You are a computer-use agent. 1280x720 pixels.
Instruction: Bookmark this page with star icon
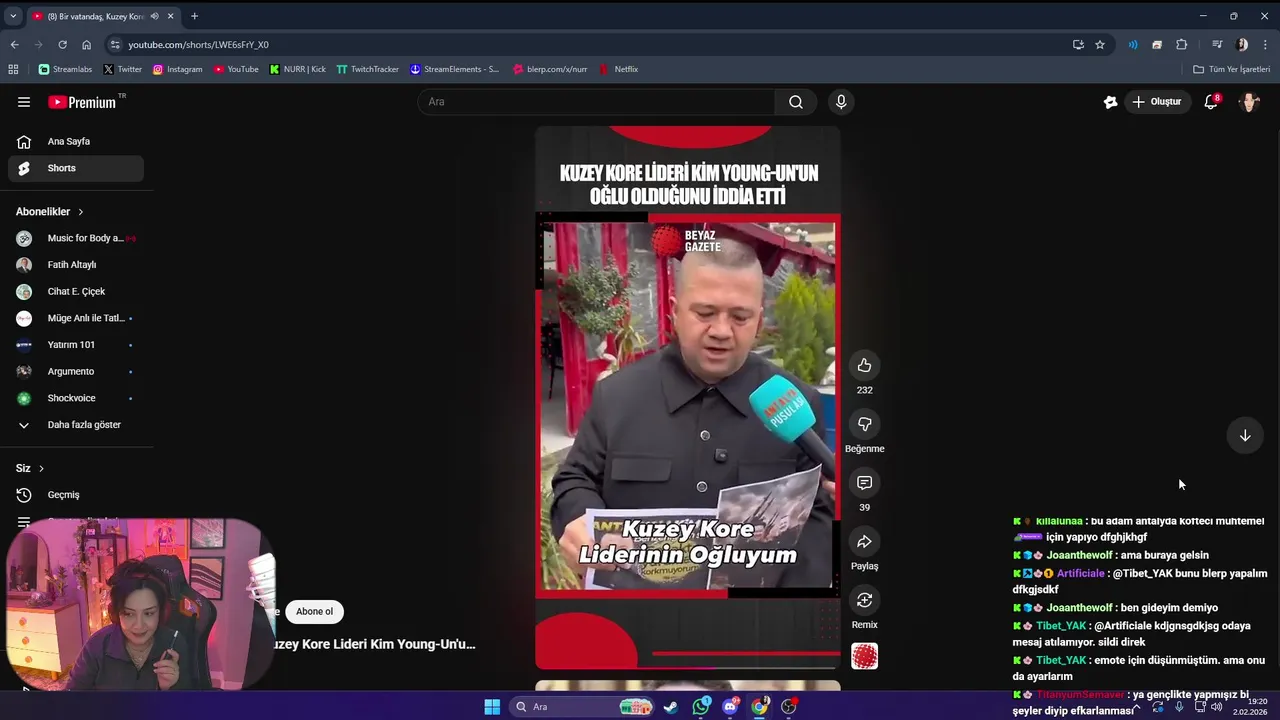coord(1100,44)
